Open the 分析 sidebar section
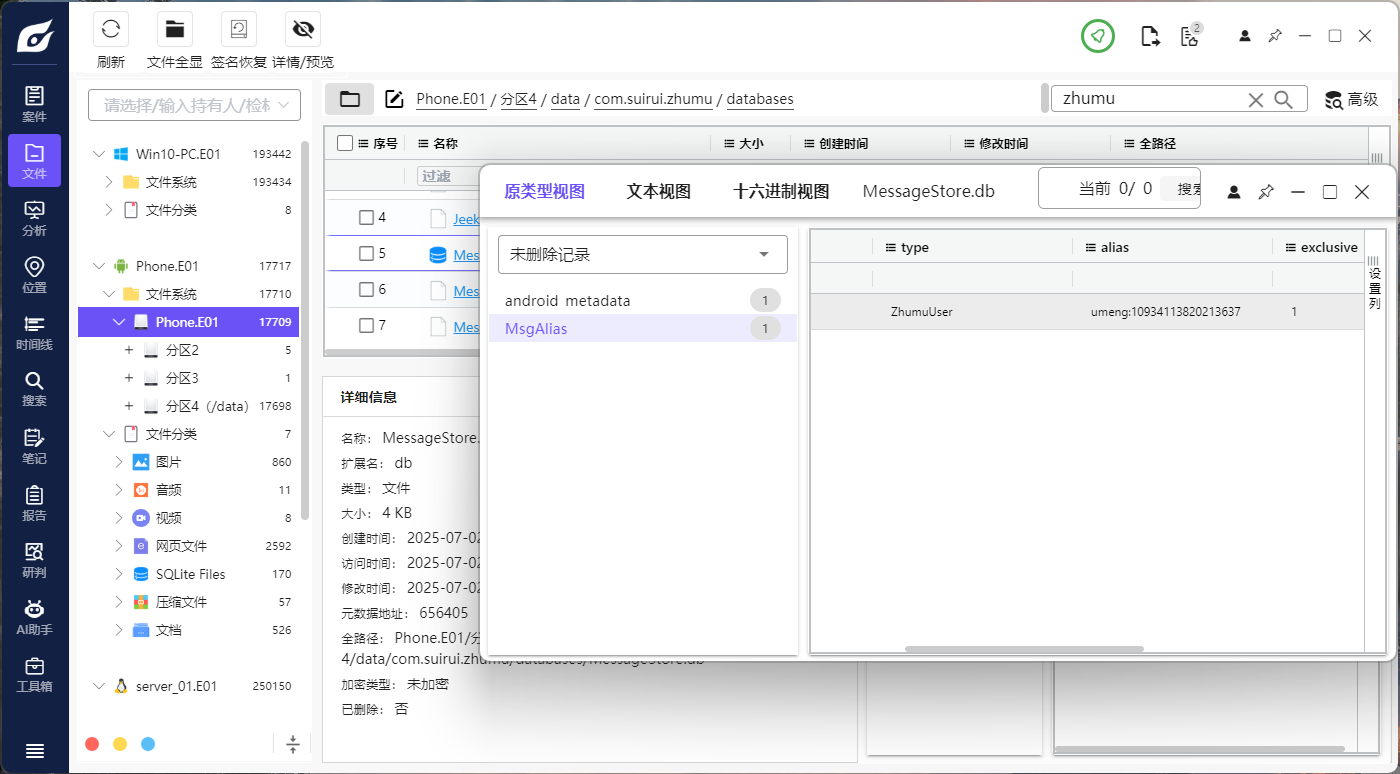The image size is (1400, 774). (34, 218)
